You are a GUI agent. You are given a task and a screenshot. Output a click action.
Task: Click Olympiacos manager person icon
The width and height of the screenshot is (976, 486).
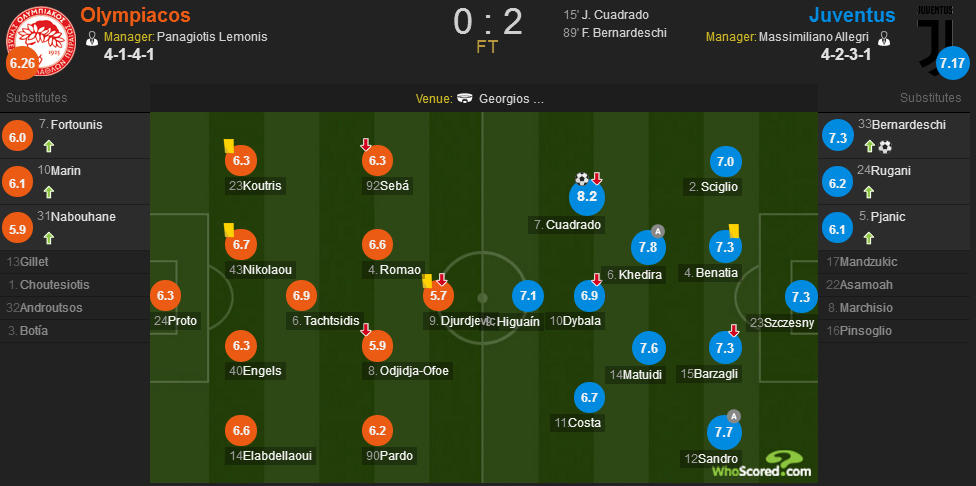coord(93,37)
